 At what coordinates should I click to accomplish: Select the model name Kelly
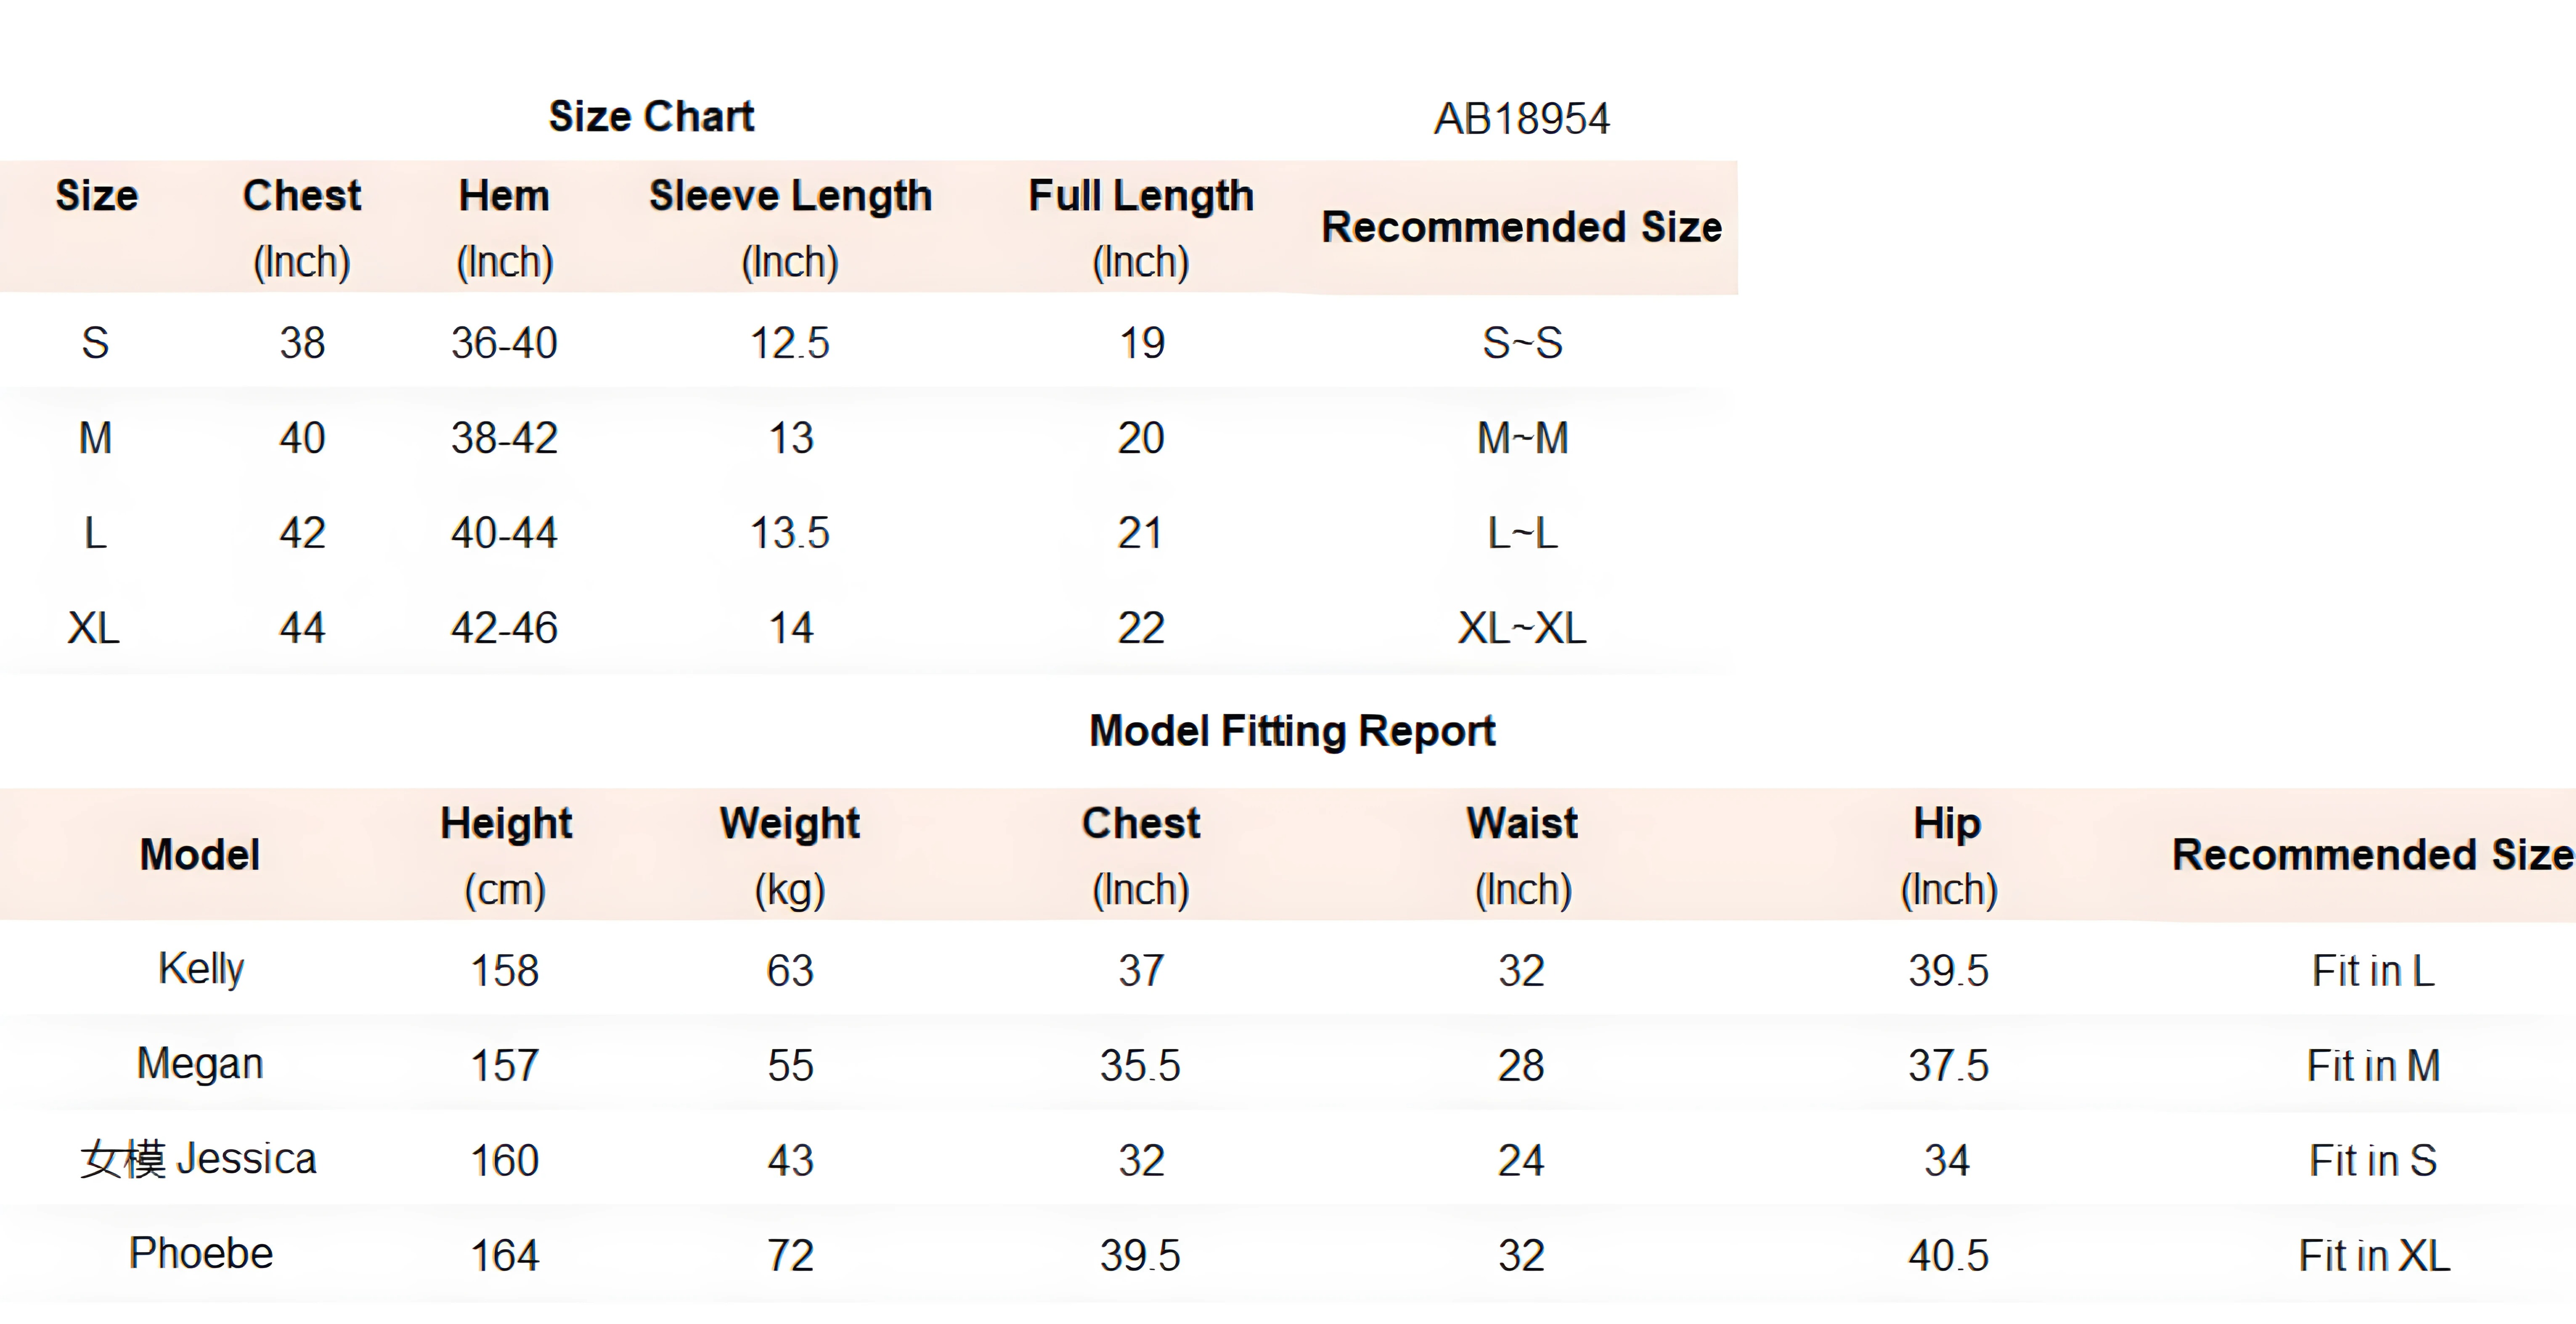click(x=201, y=968)
